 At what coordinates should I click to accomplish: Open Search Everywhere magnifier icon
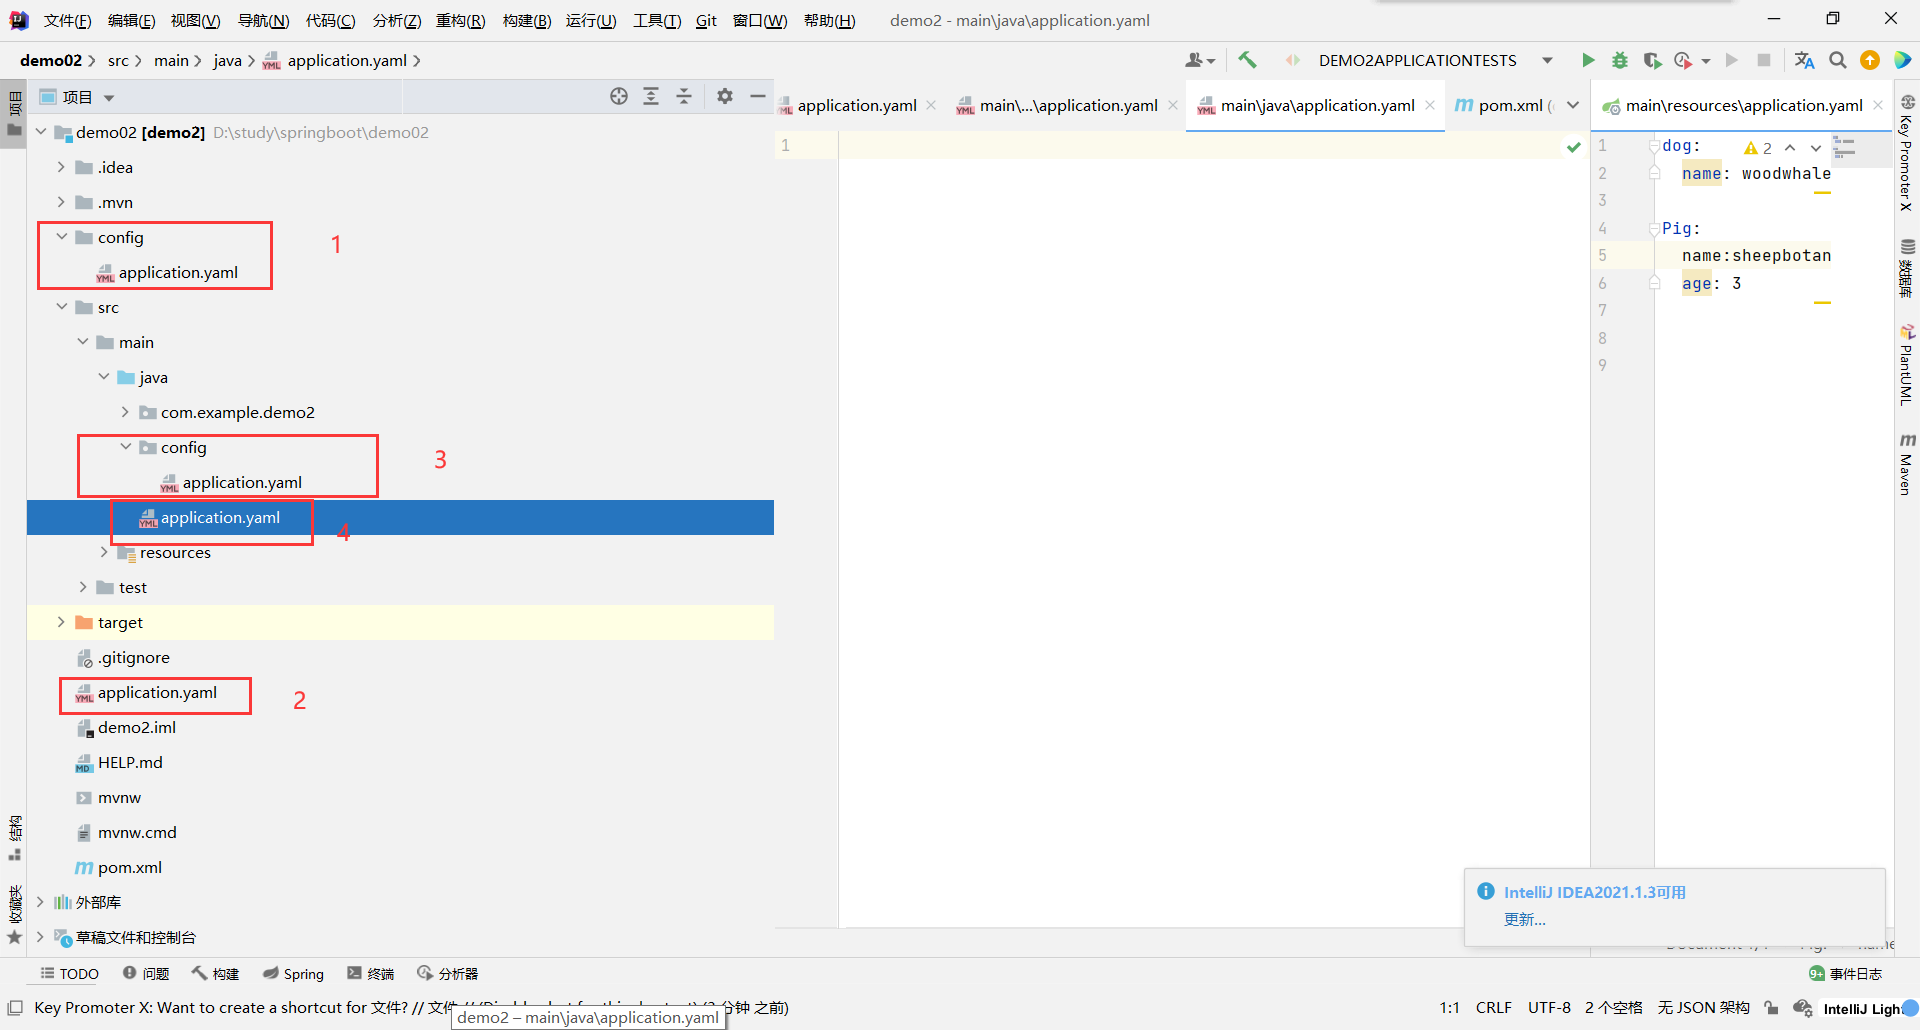coord(1838,60)
